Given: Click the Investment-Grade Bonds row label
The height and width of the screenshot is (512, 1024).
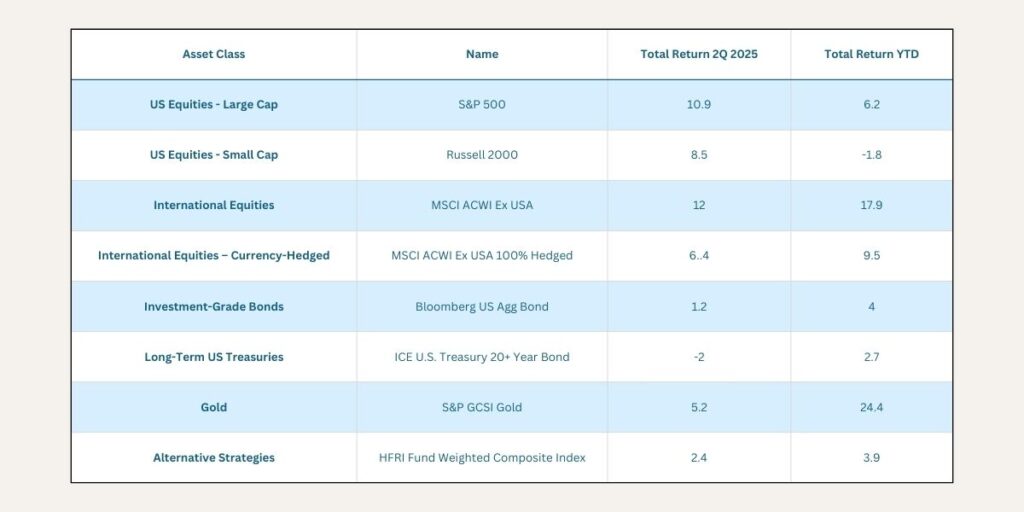Looking at the screenshot, I should 213,306.
